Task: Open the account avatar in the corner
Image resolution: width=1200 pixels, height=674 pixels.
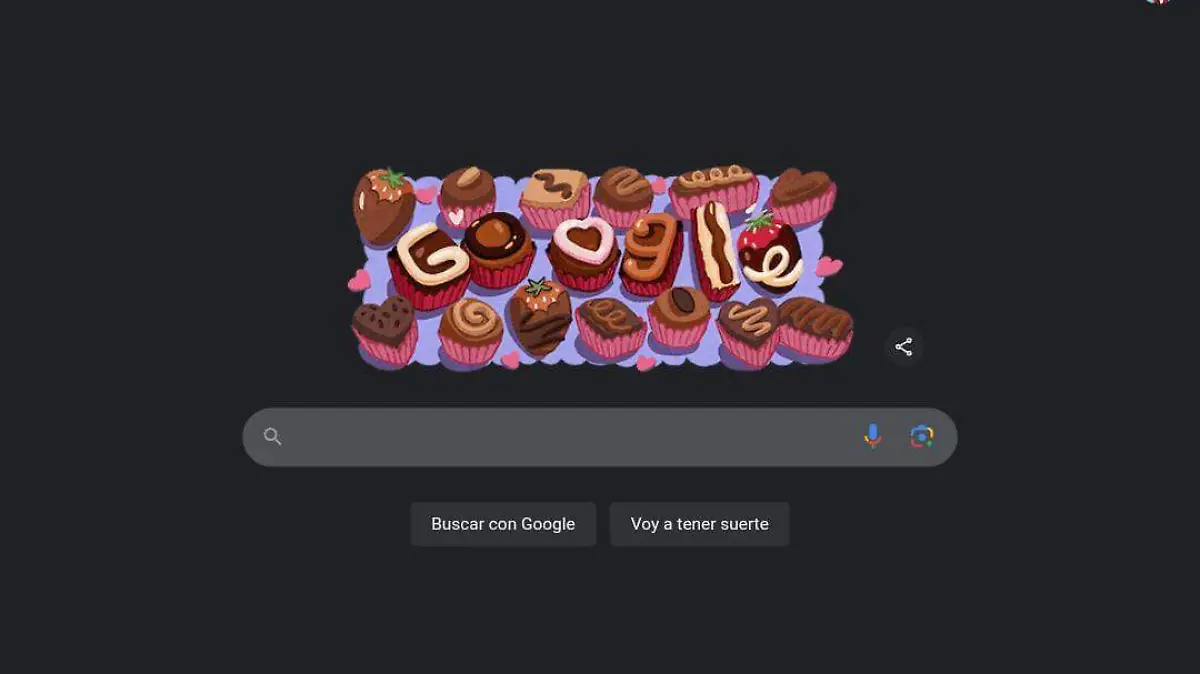Action: coord(1158,3)
